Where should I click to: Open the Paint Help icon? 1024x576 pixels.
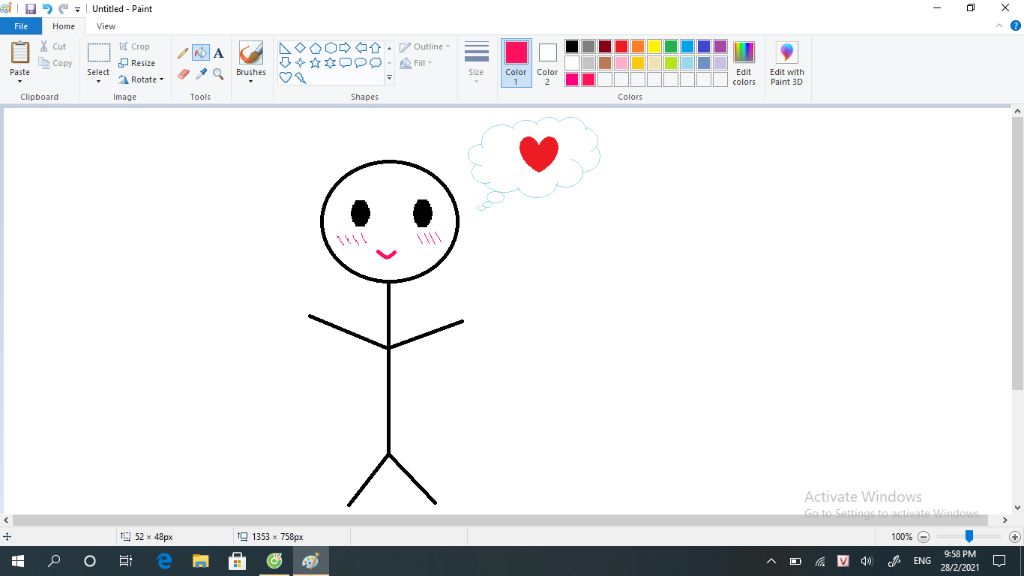[1016, 26]
